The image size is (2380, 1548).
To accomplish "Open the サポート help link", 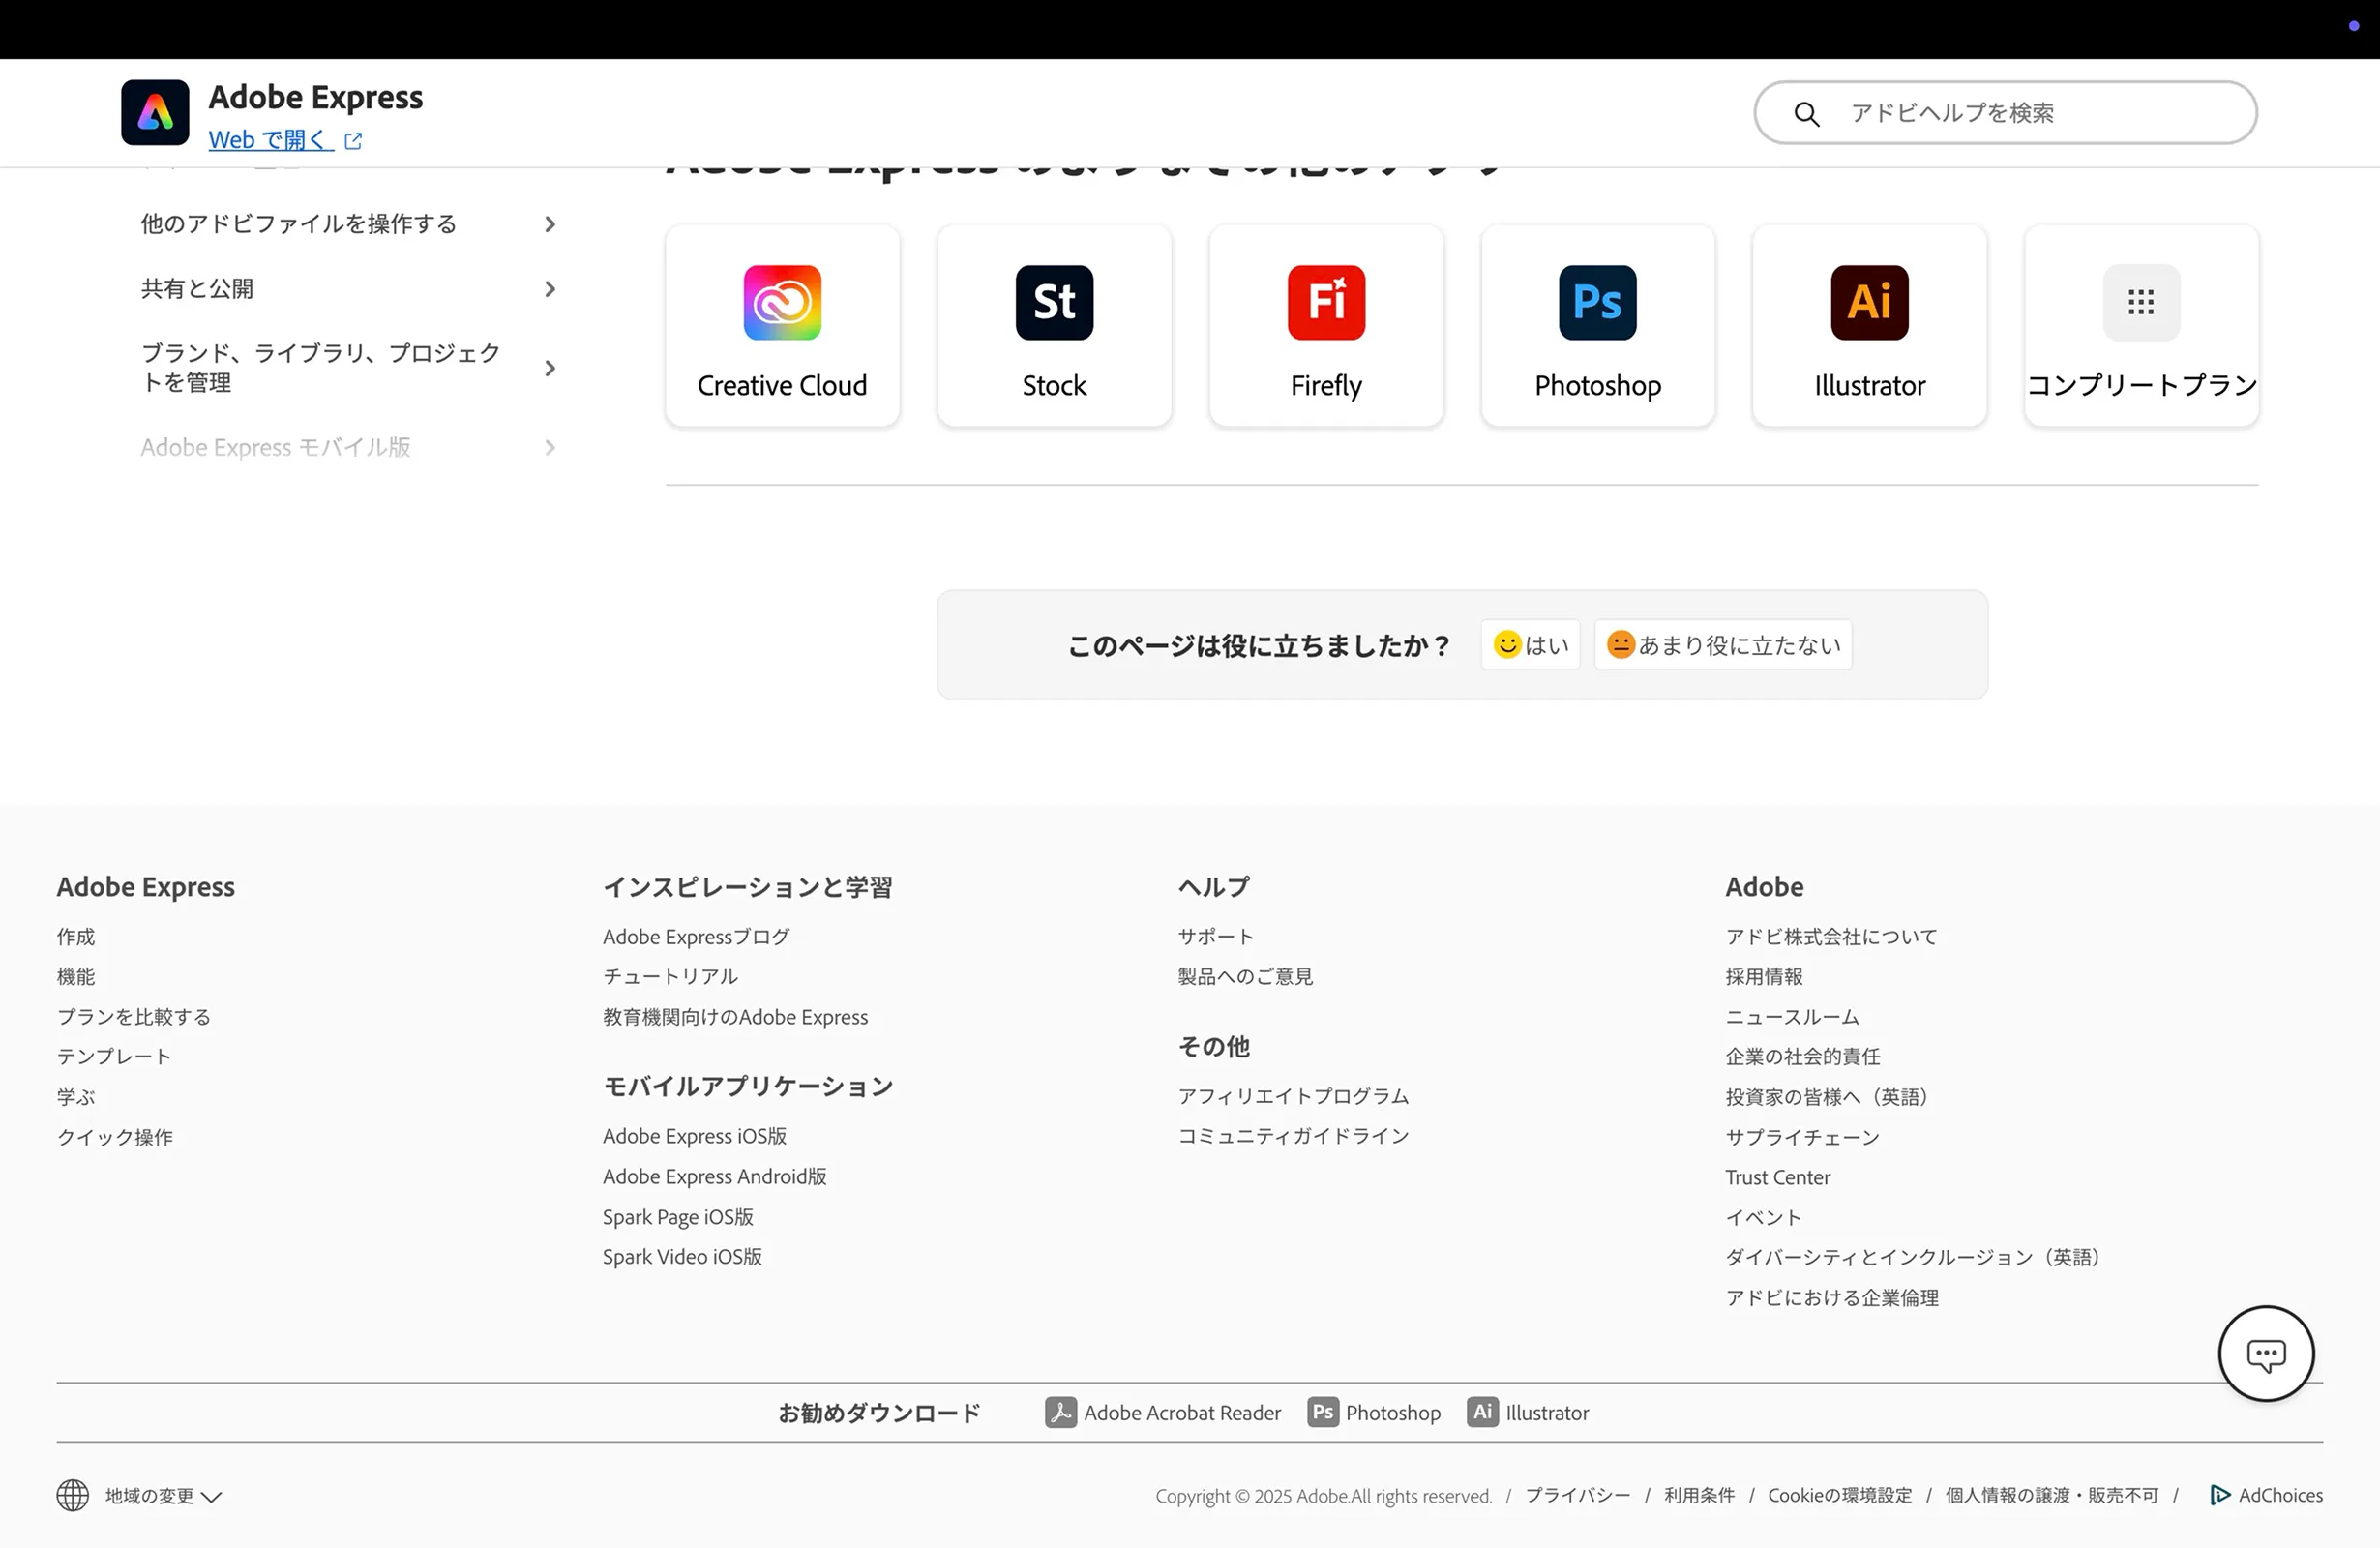I will click(1216, 937).
